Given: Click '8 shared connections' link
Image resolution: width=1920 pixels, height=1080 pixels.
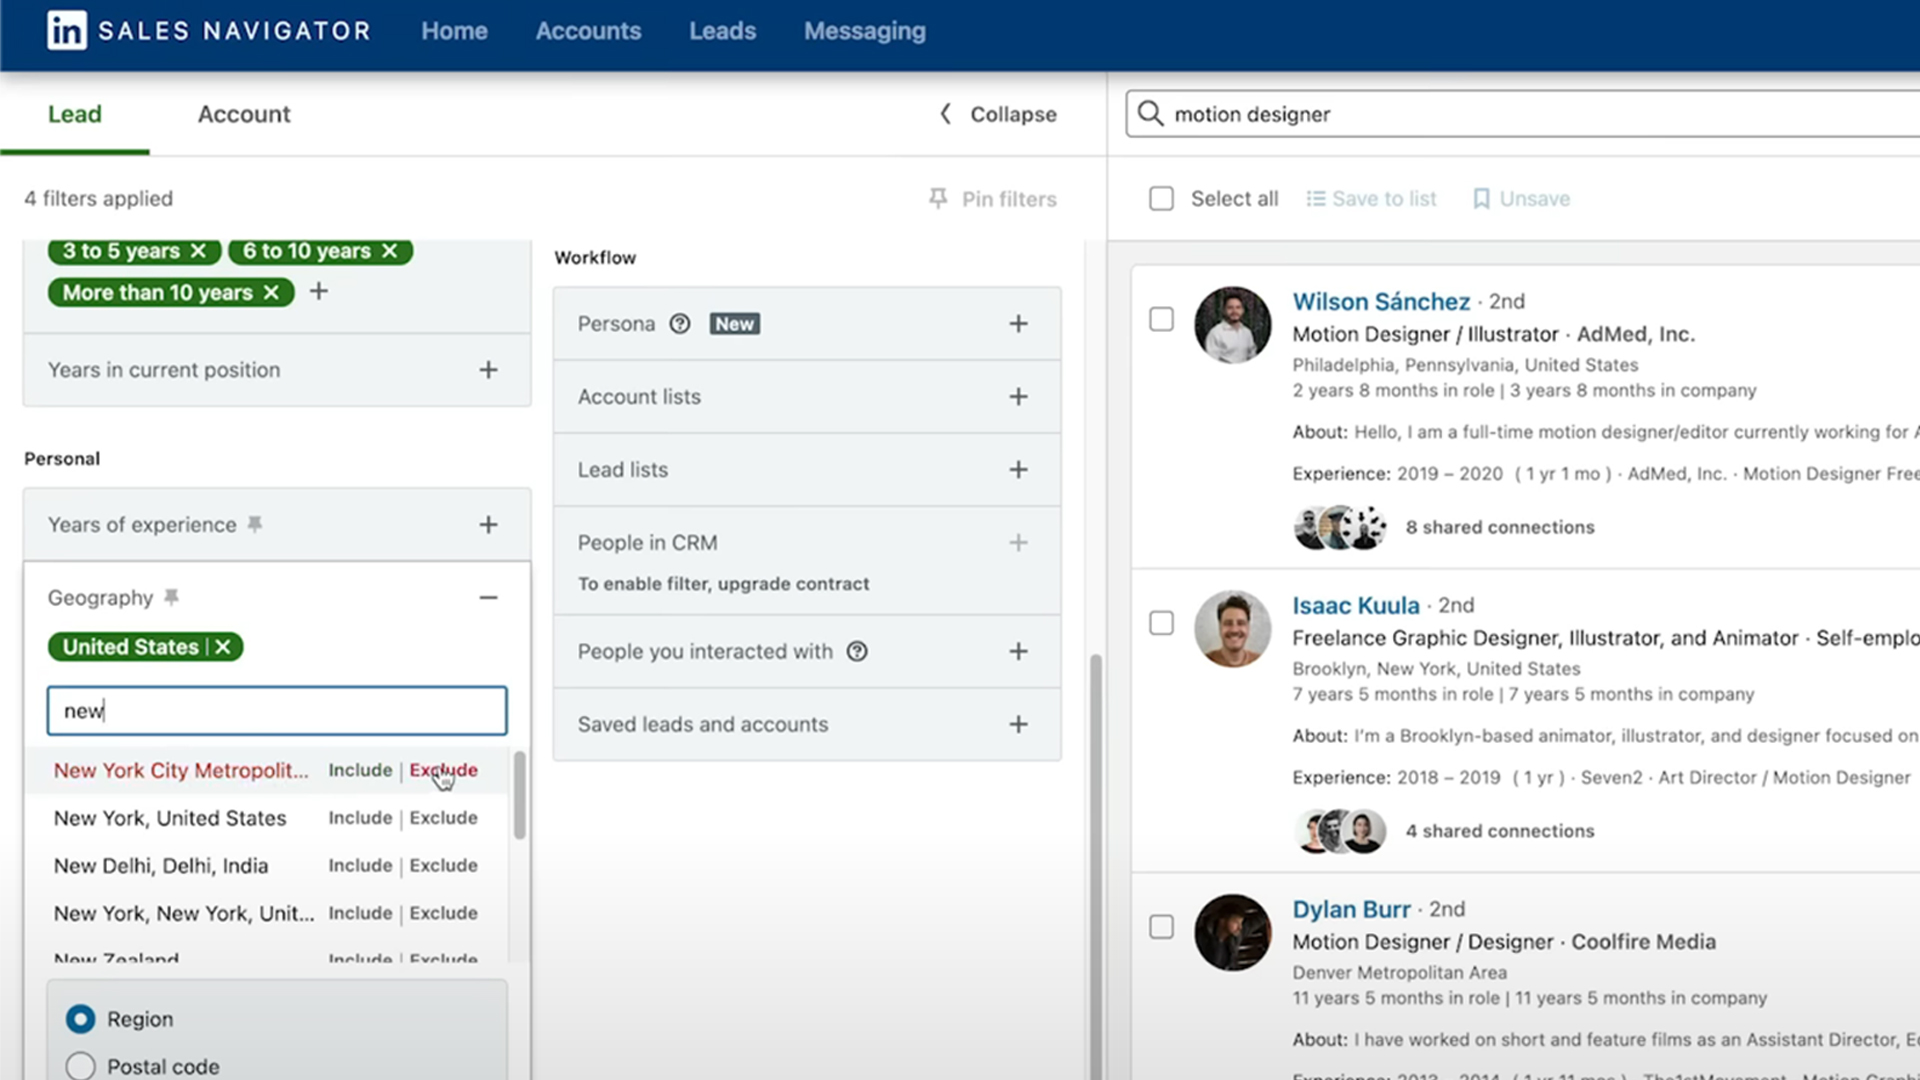Looking at the screenshot, I should pos(1500,527).
